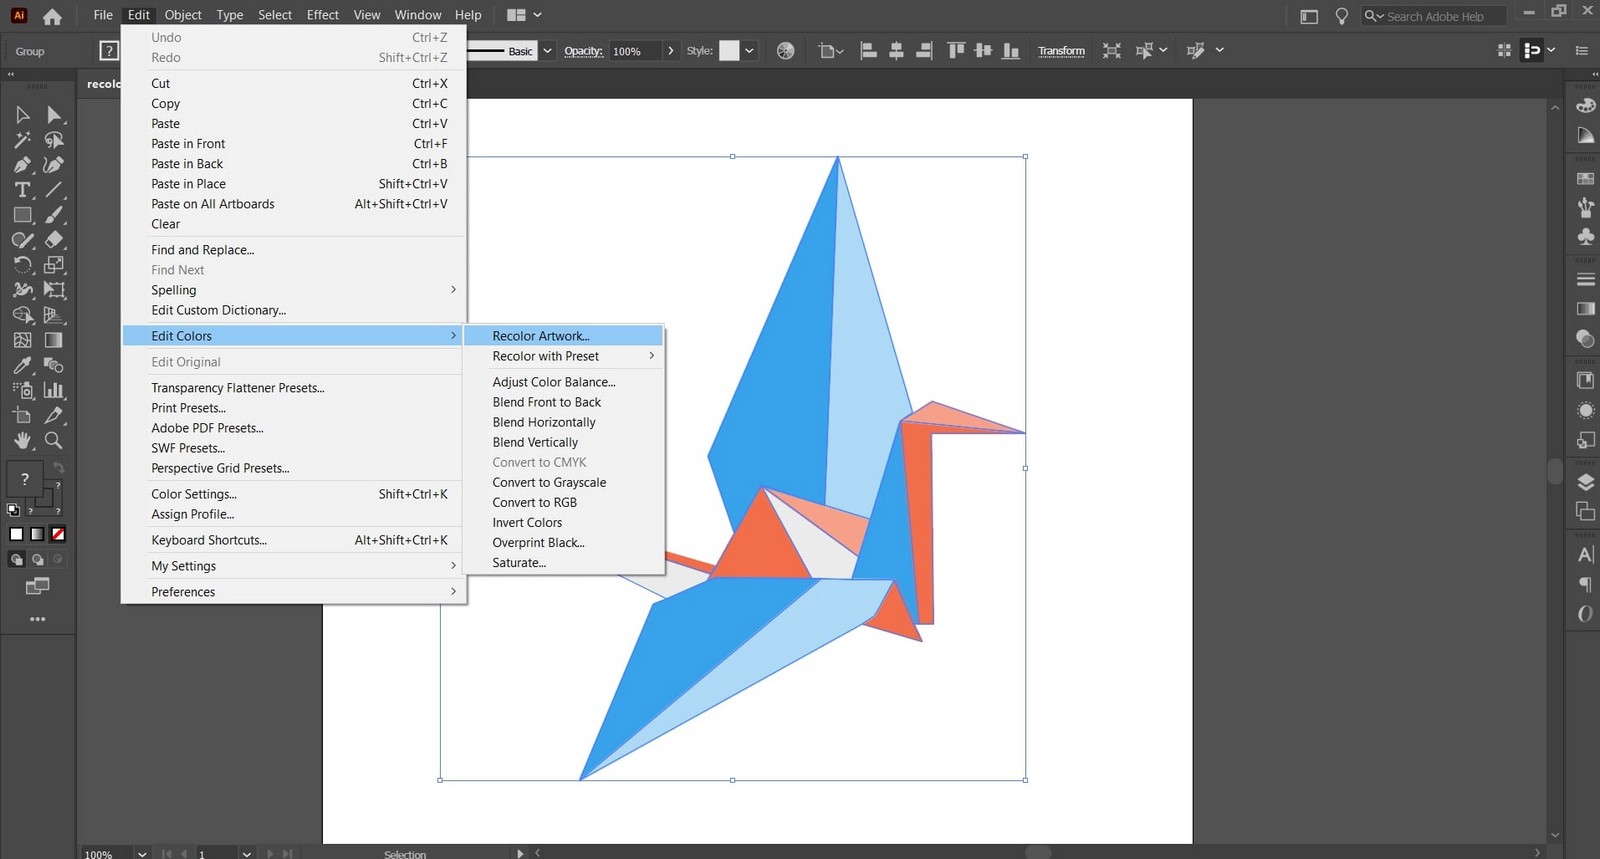1600x859 pixels.
Task: Select the Scale tool
Action: 54,265
